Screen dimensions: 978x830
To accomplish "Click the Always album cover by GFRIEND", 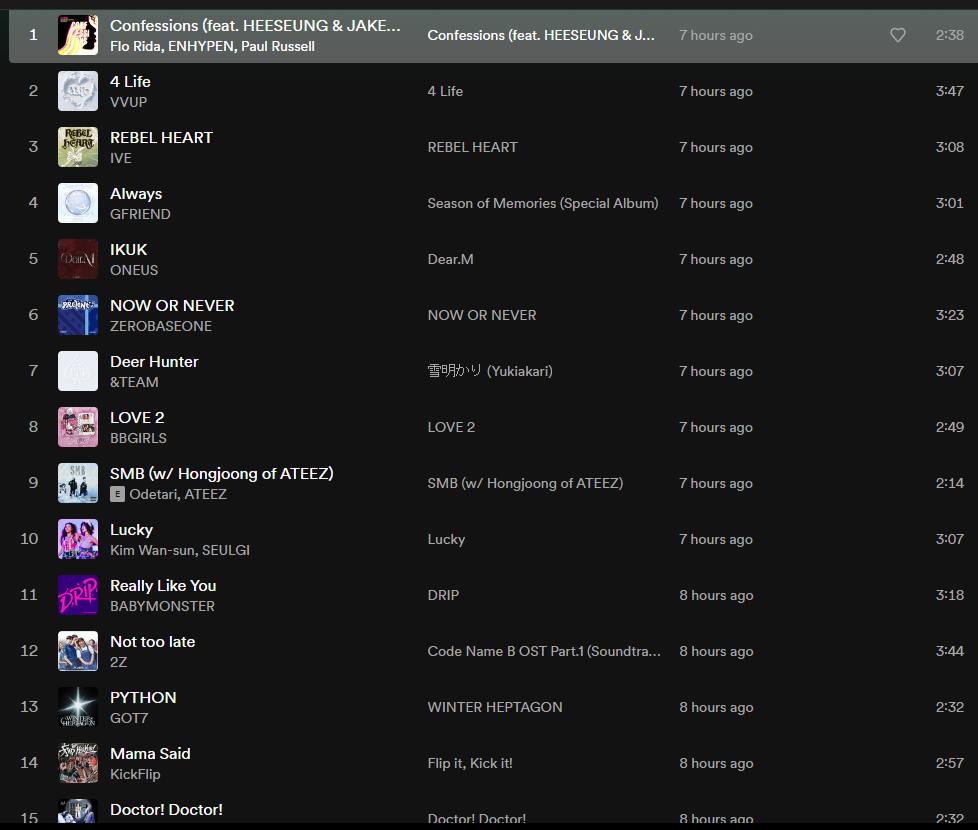I will 78,203.
